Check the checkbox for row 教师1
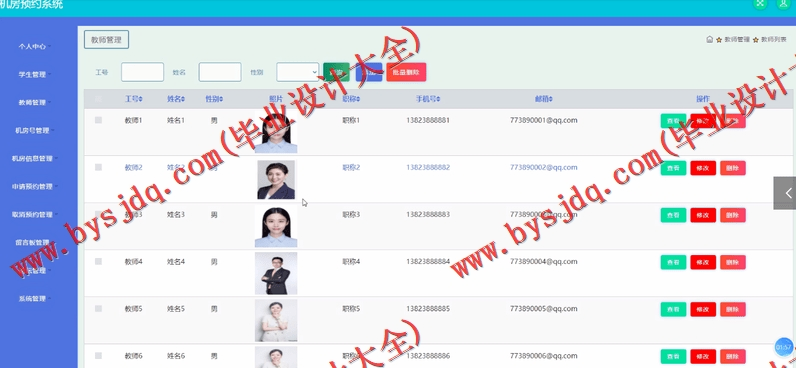 point(98,120)
